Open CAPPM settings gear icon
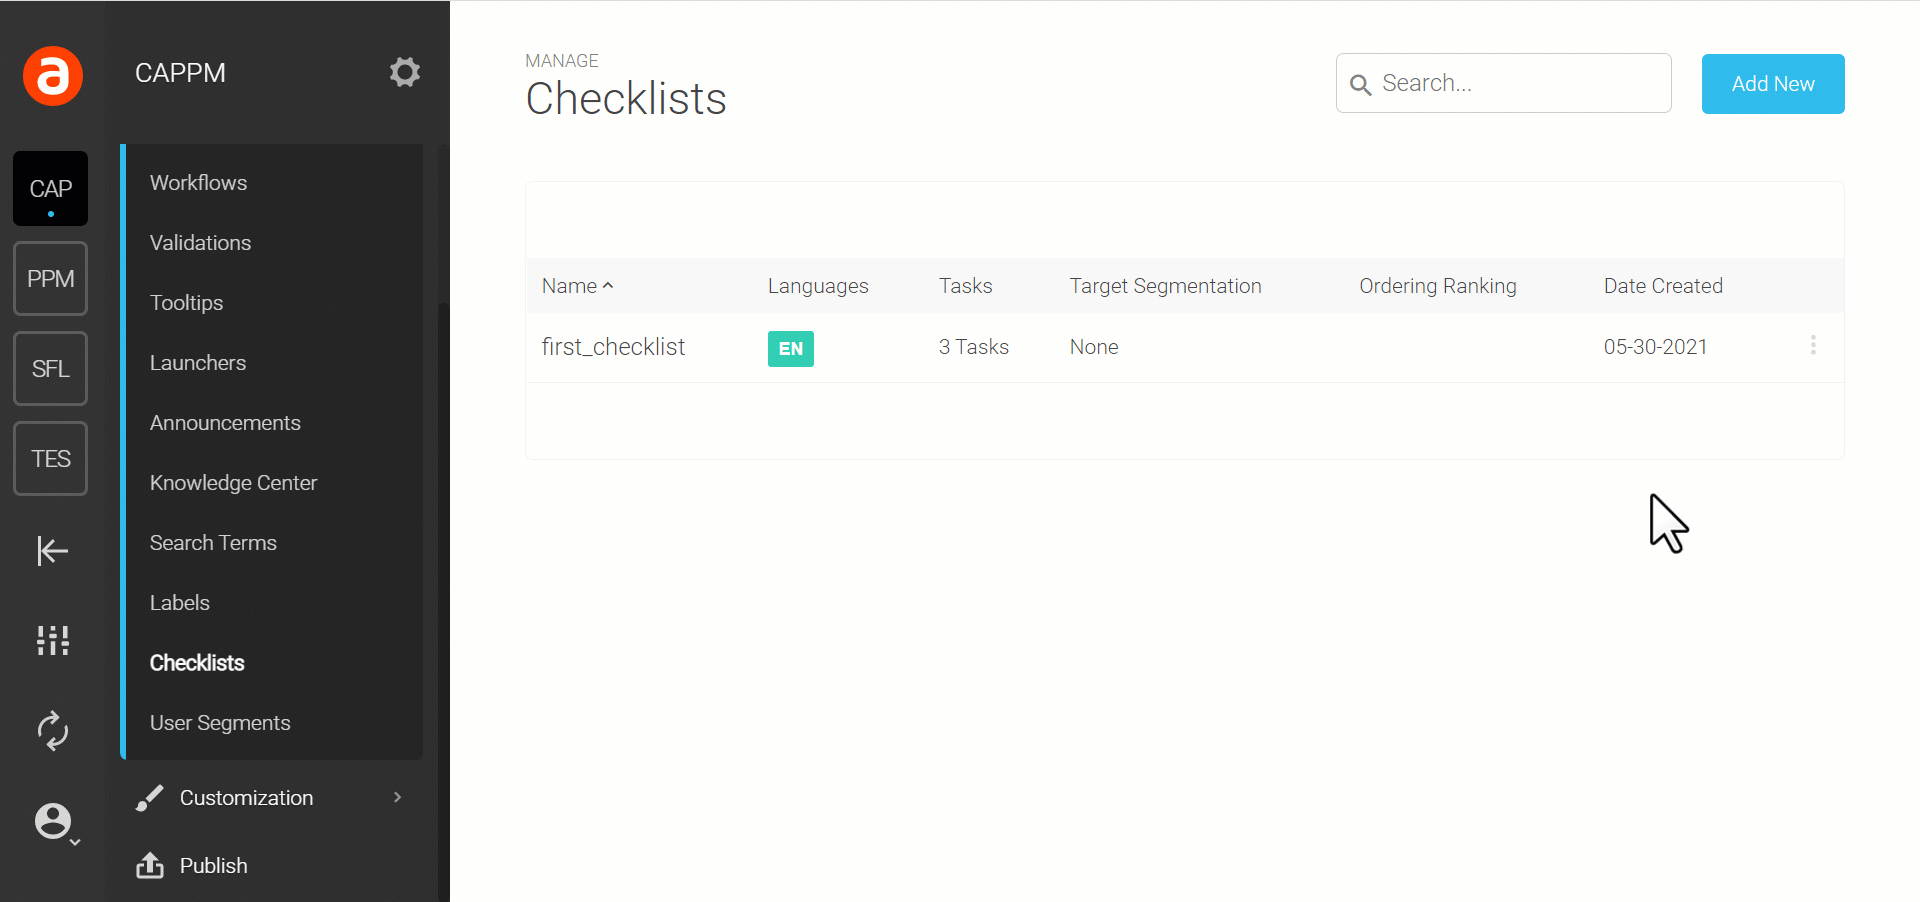The height and width of the screenshot is (902, 1920). (405, 72)
